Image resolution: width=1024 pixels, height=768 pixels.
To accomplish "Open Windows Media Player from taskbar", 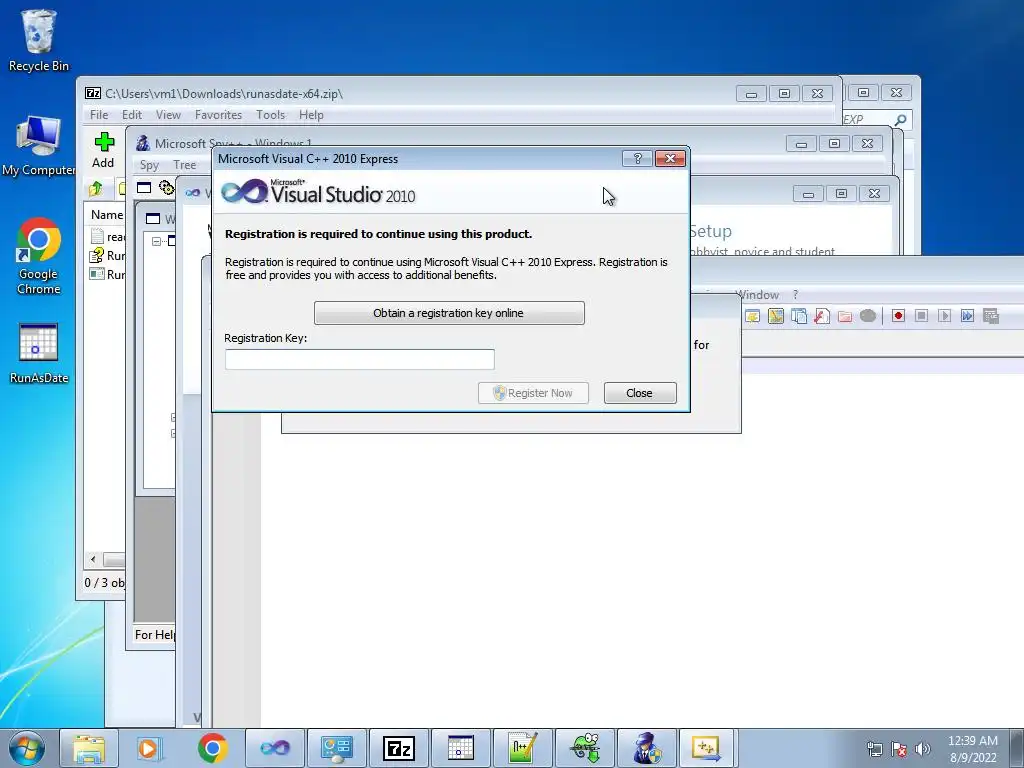I will coord(150,748).
